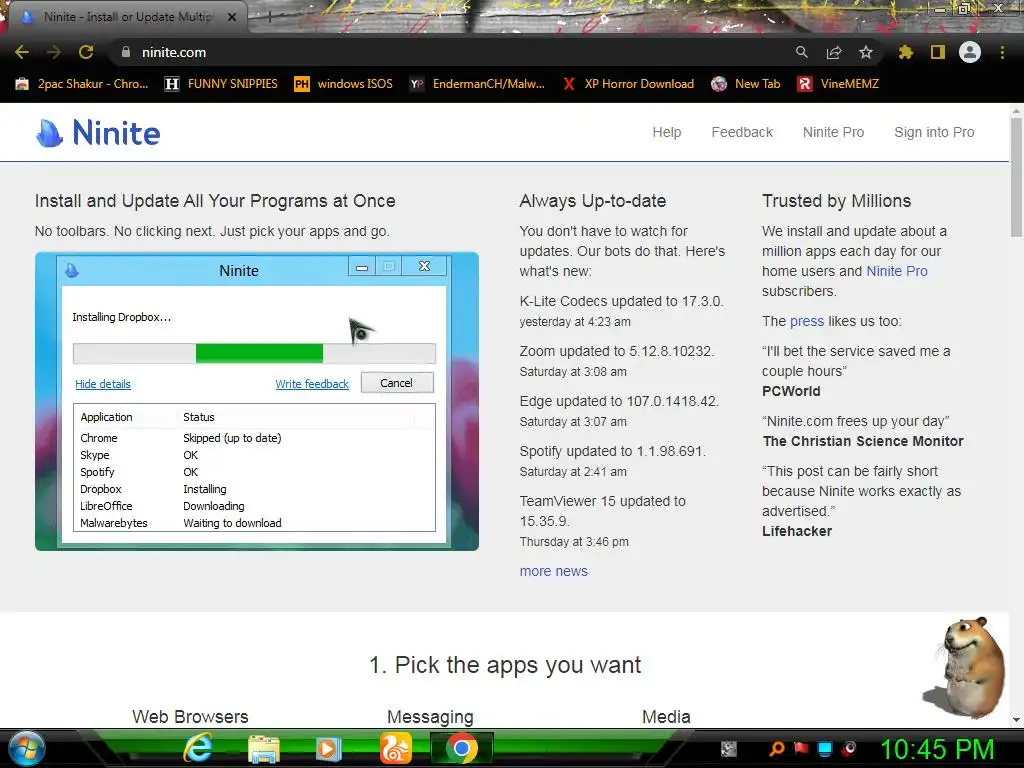Click the speaker volume tray icon
The image size is (1024, 768).
tap(850, 748)
